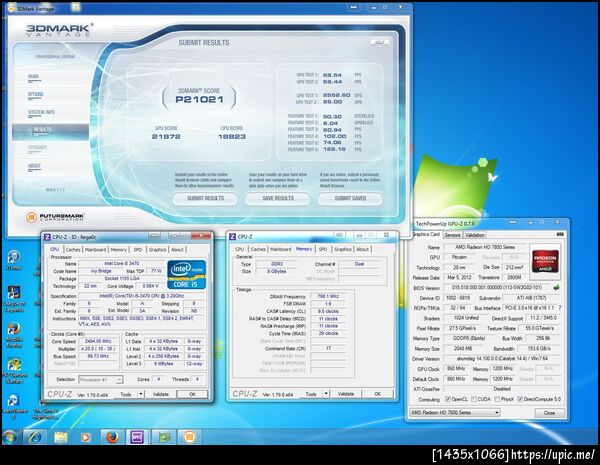Toggle the DirectCompute 5.0 checkbox
600x465 pixels.
point(520,399)
